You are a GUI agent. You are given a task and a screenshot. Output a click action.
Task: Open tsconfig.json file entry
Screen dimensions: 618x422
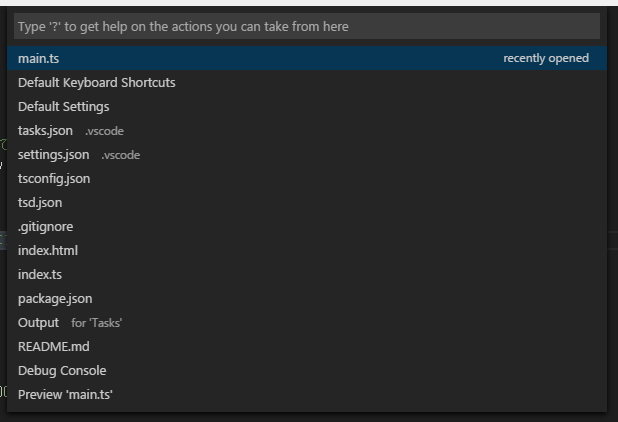coord(307,178)
